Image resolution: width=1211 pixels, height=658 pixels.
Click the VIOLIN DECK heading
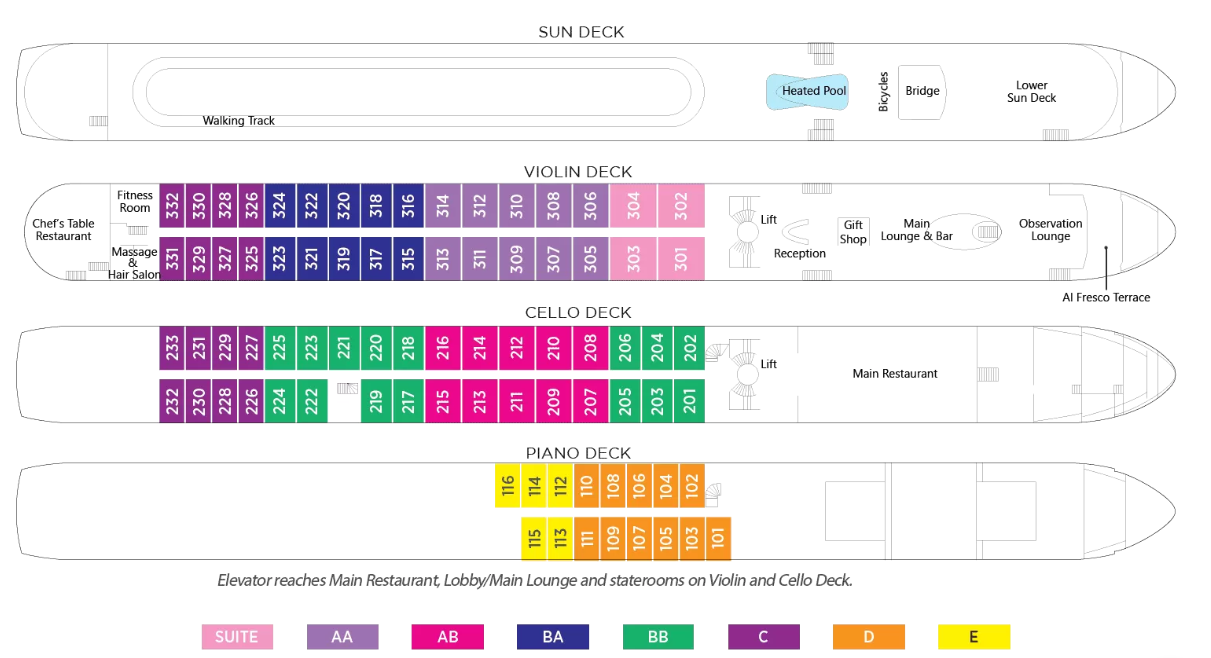point(579,172)
